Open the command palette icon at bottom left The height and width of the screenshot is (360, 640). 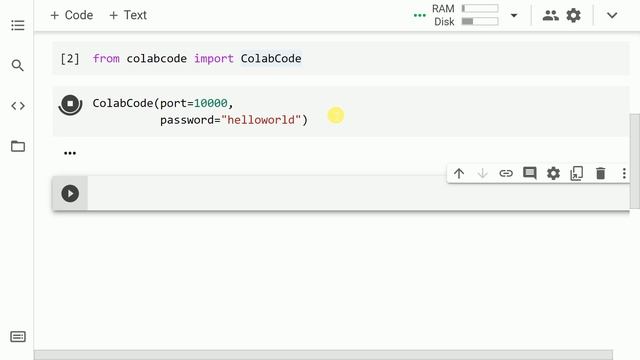coord(18,337)
